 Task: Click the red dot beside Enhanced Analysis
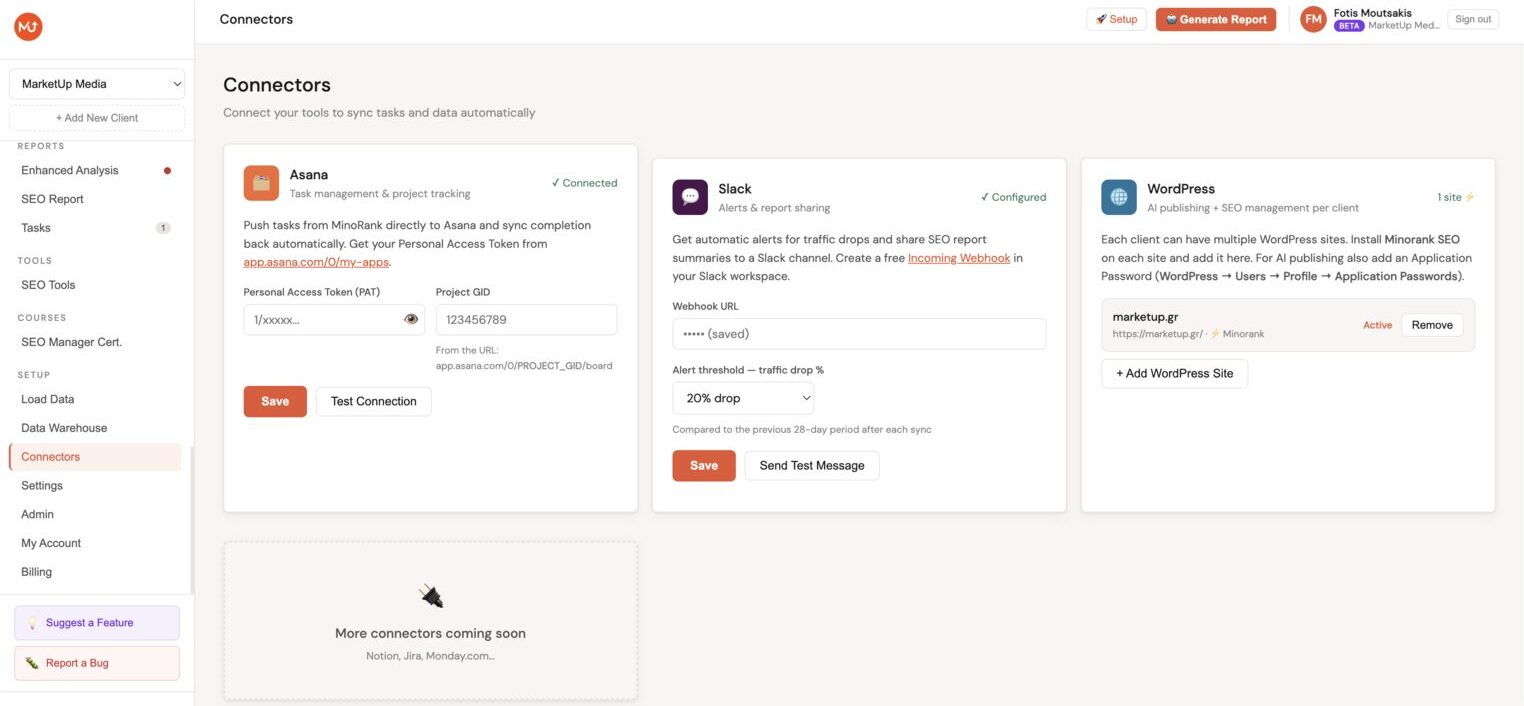click(x=167, y=171)
